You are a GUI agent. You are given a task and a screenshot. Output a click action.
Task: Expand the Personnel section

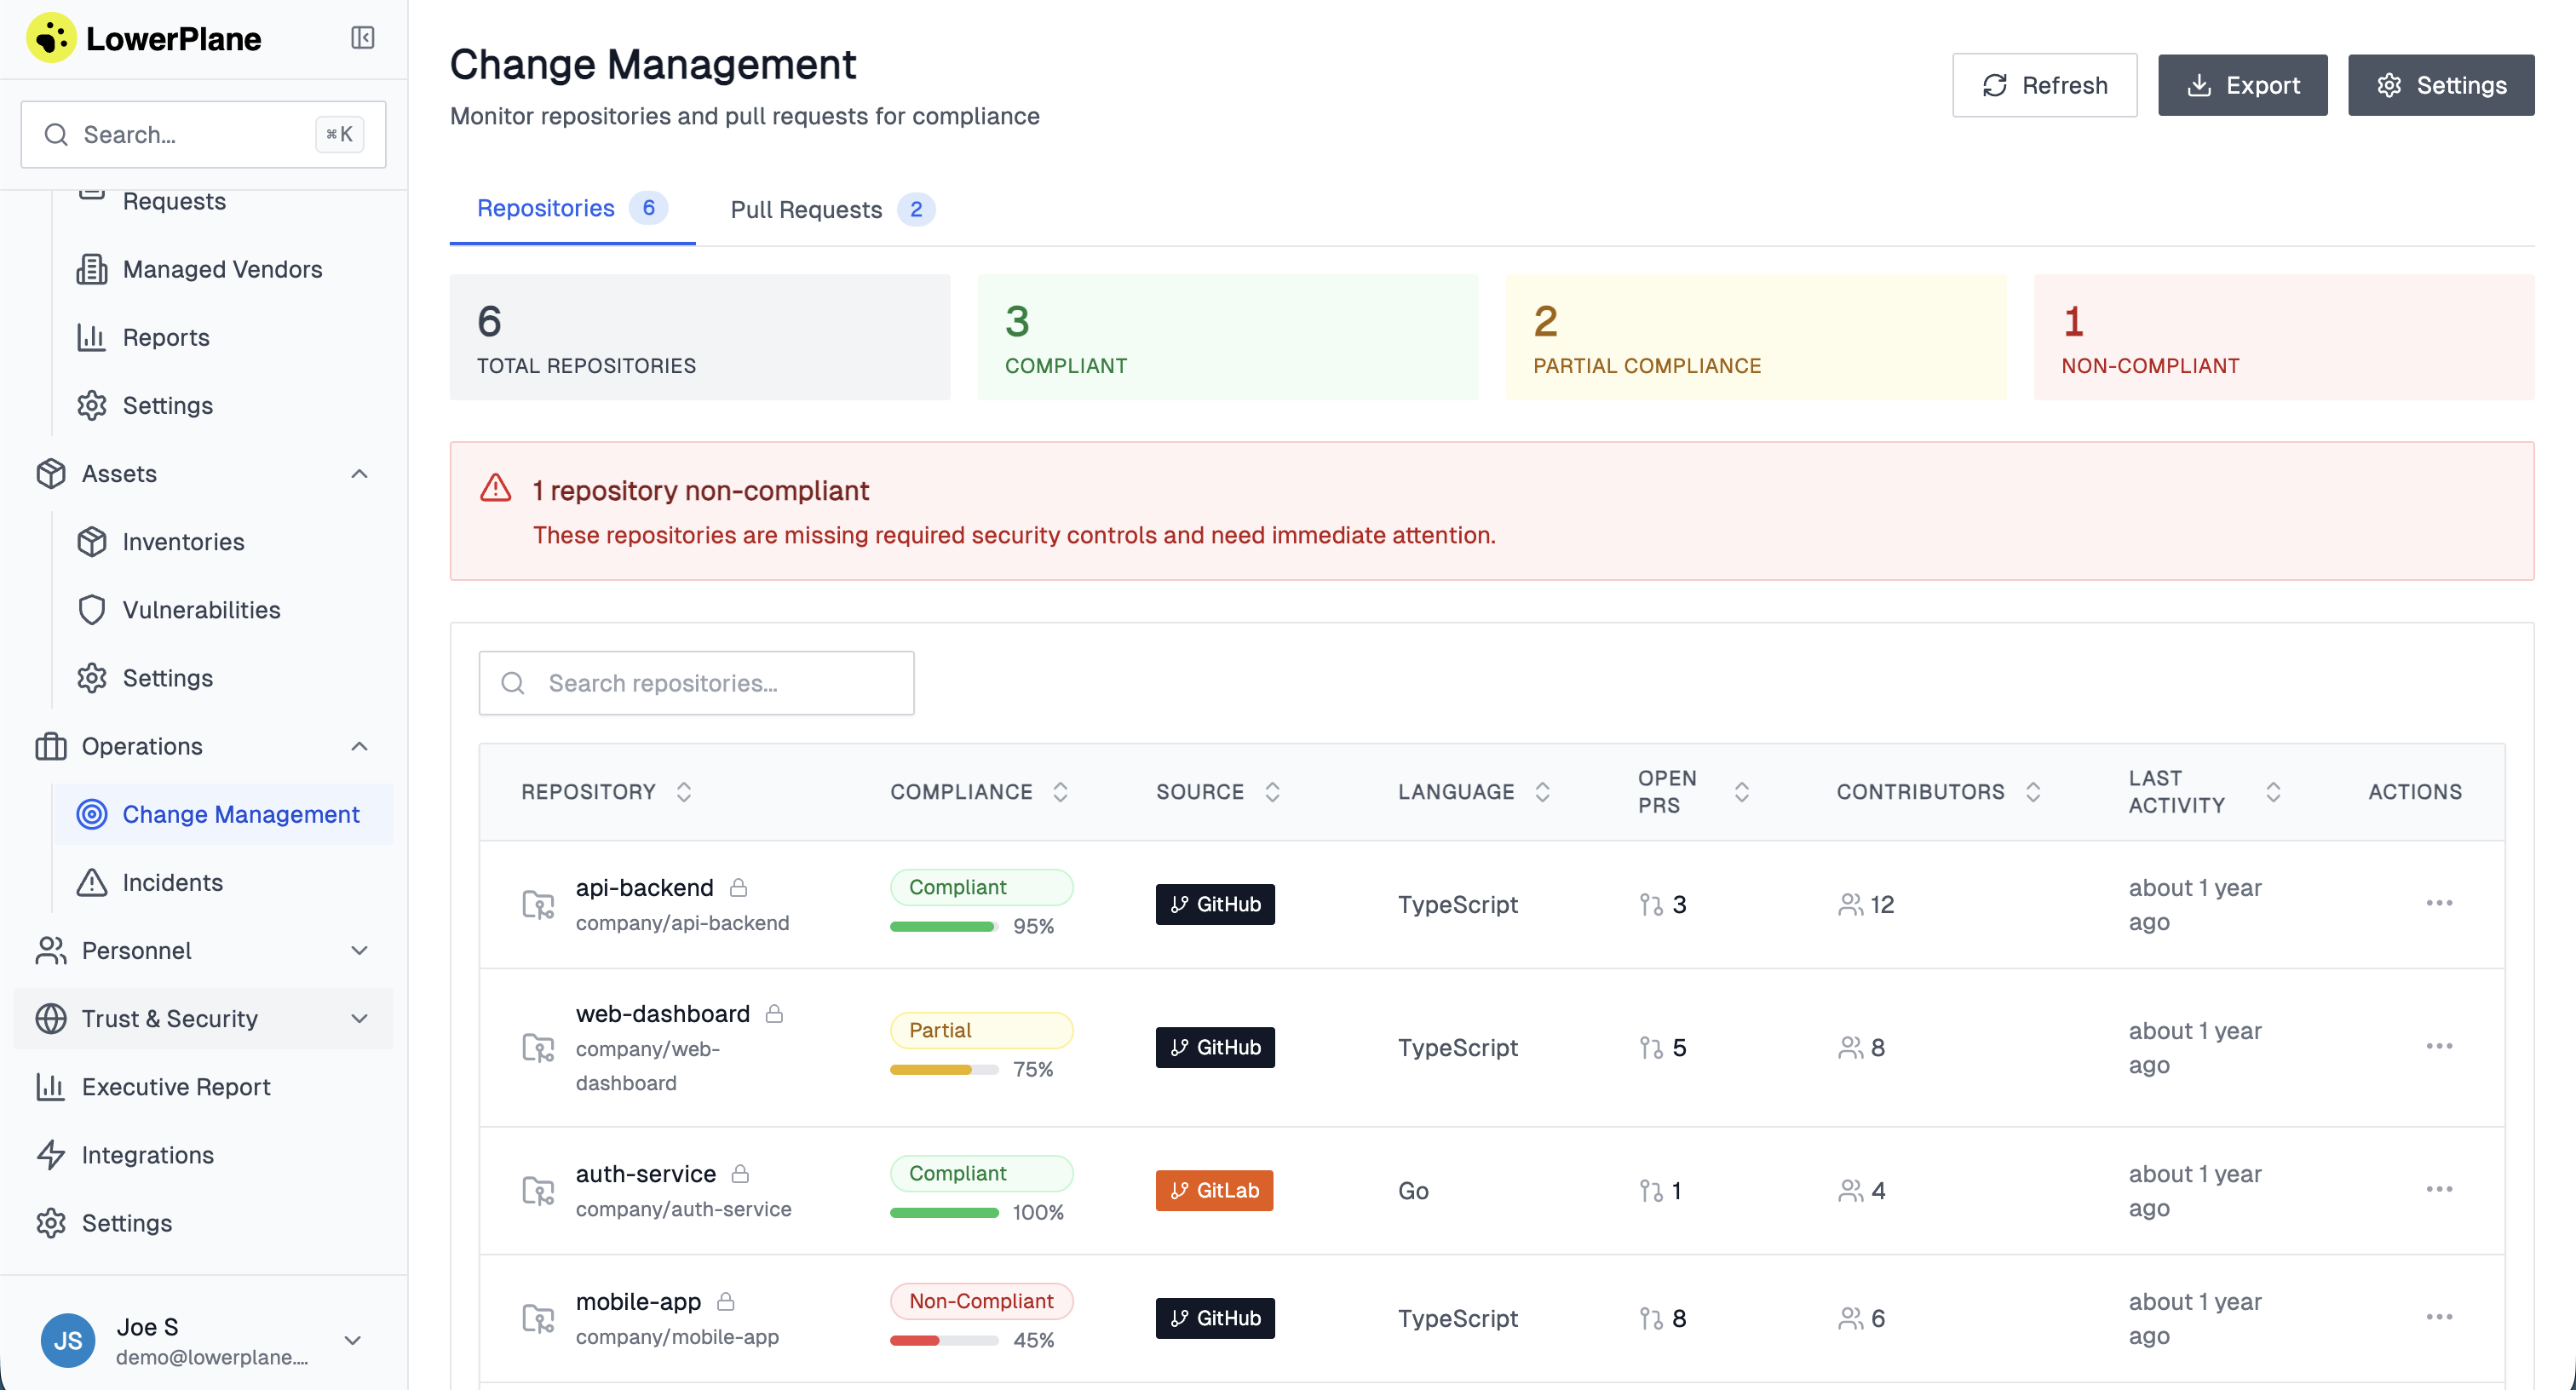point(360,951)
